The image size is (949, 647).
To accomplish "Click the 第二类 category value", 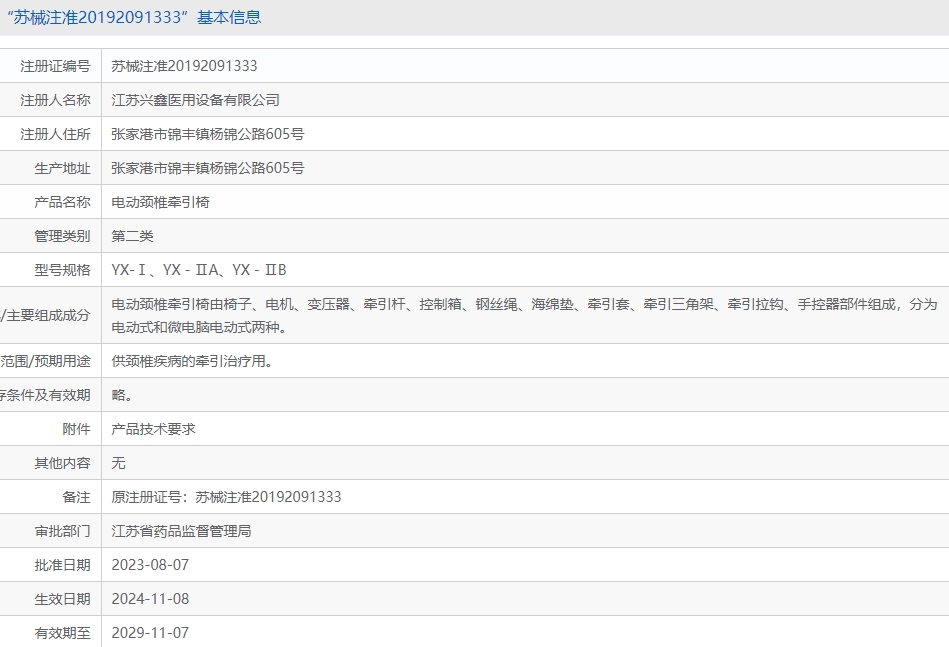I will click(132, 235).
